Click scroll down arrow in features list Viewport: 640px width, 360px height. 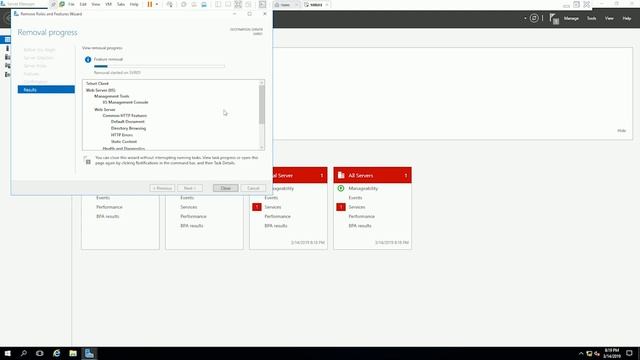tap(262, 147)
